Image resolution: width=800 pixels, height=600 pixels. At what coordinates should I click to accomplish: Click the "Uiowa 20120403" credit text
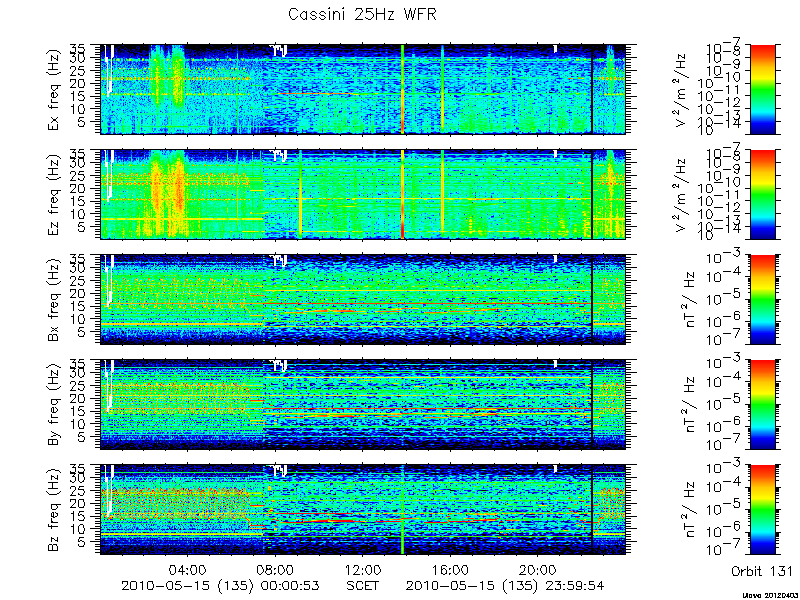pos(770,595)
